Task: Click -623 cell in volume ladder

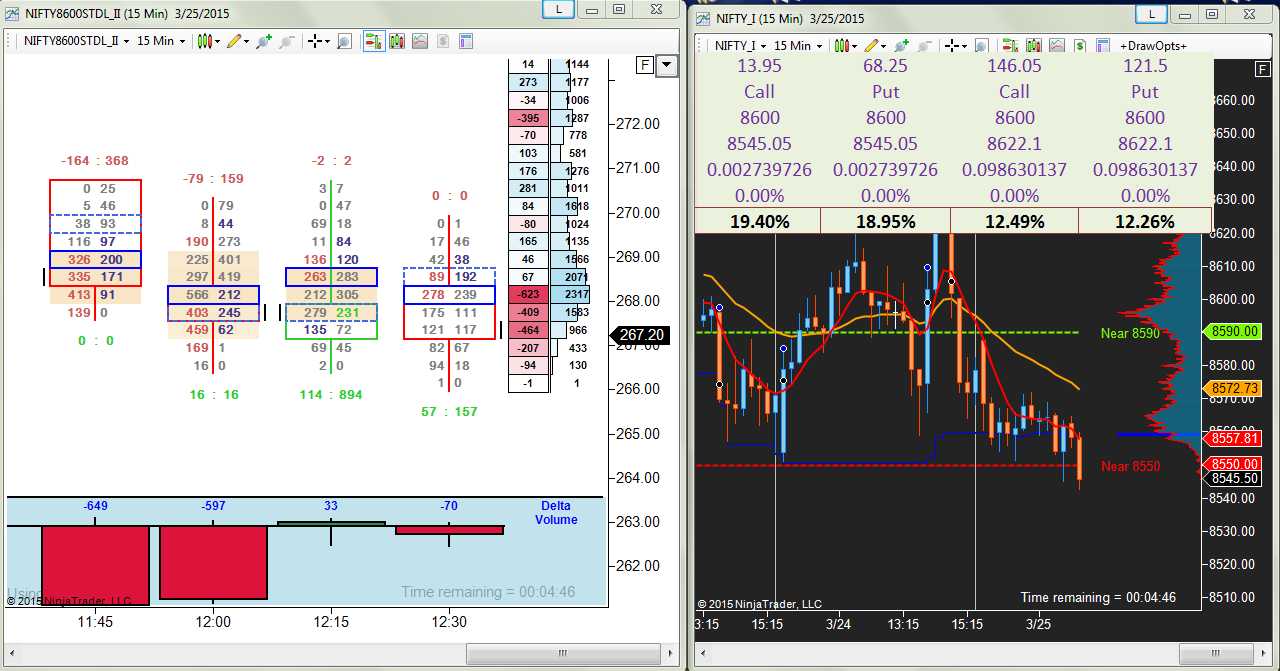Action: [x=529, y=295]
